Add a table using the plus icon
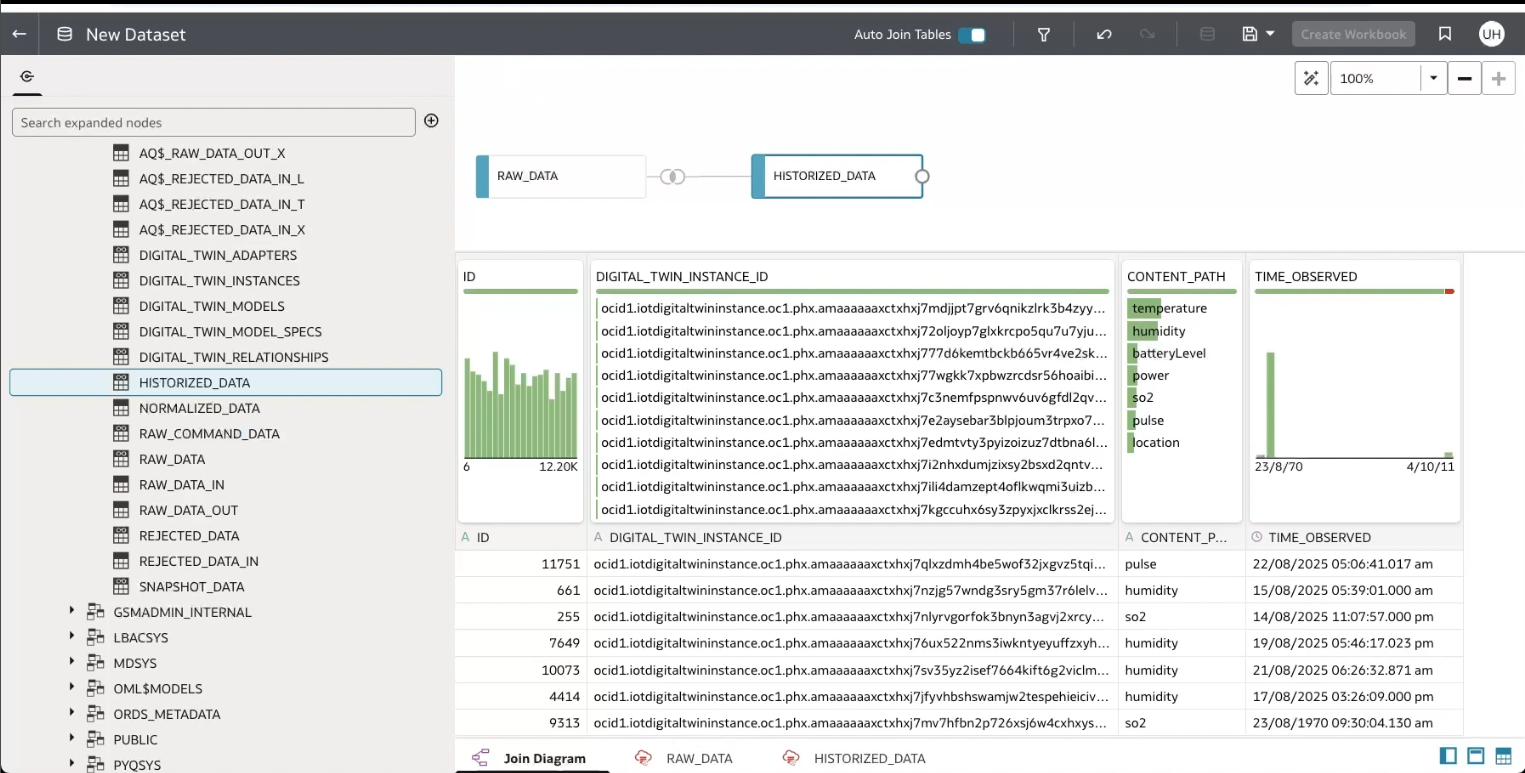The image size is (1525, 773). 431,121
